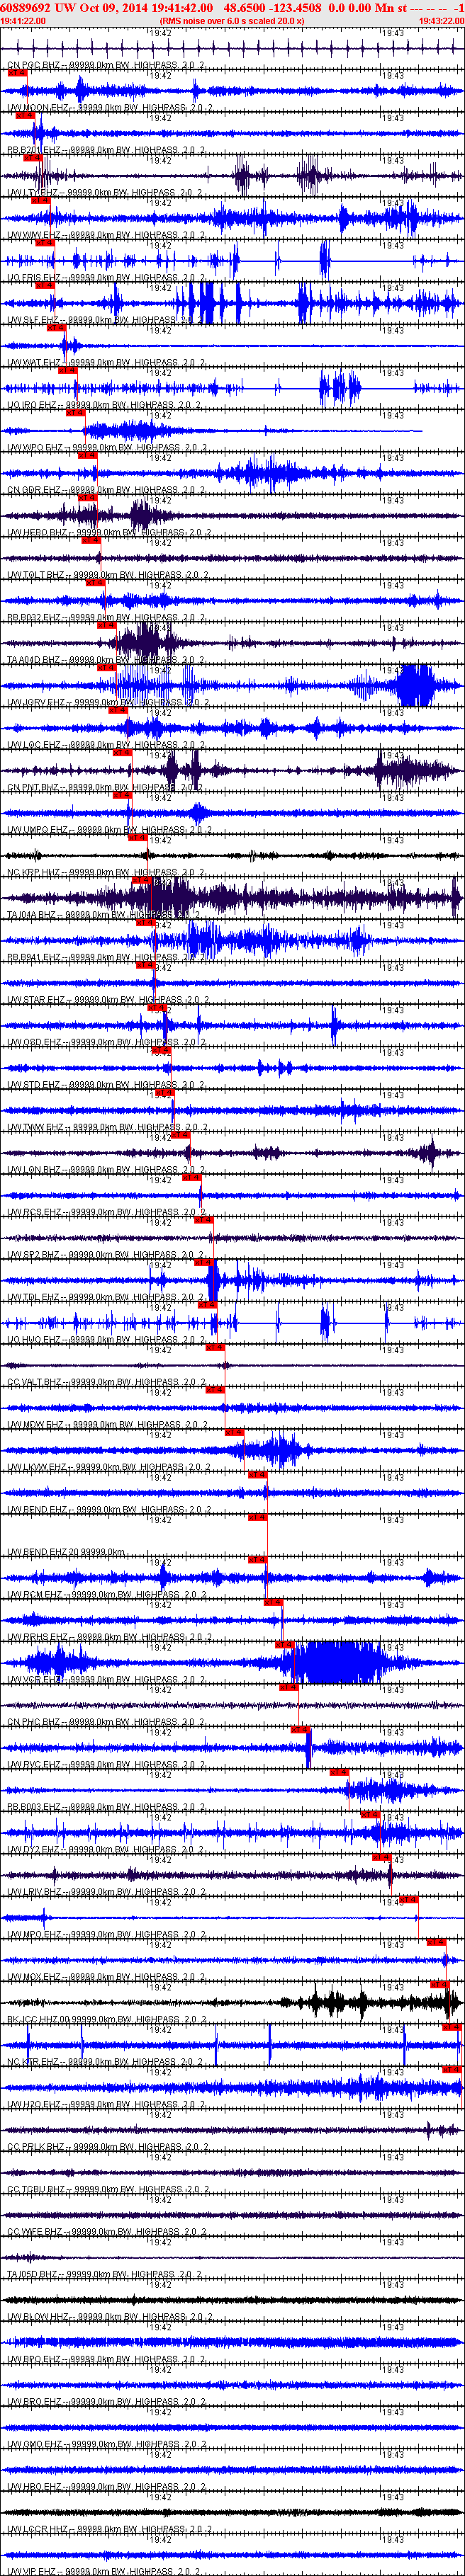The height and width of the screenshot is (2576, 465).
Task: Click the red pick marker on UW MOON trace
Action: click(24, 115)
